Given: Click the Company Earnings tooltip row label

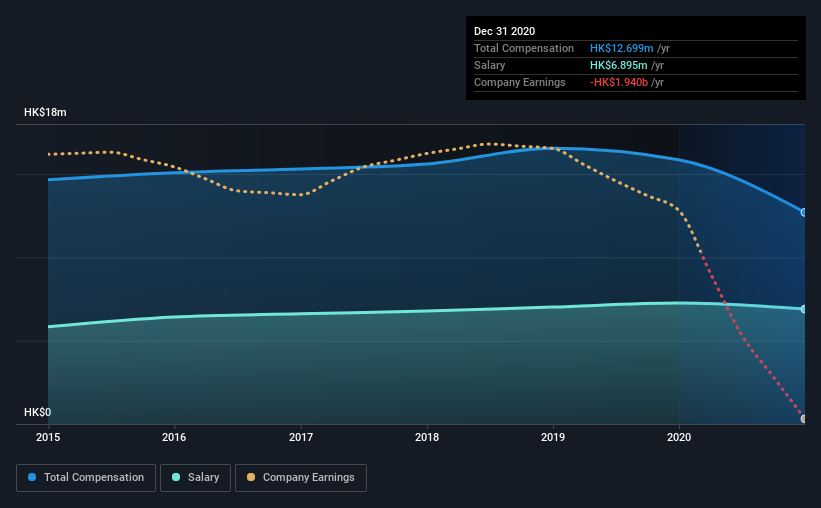Looking at the screenshot, I should (x=519, y=82).
